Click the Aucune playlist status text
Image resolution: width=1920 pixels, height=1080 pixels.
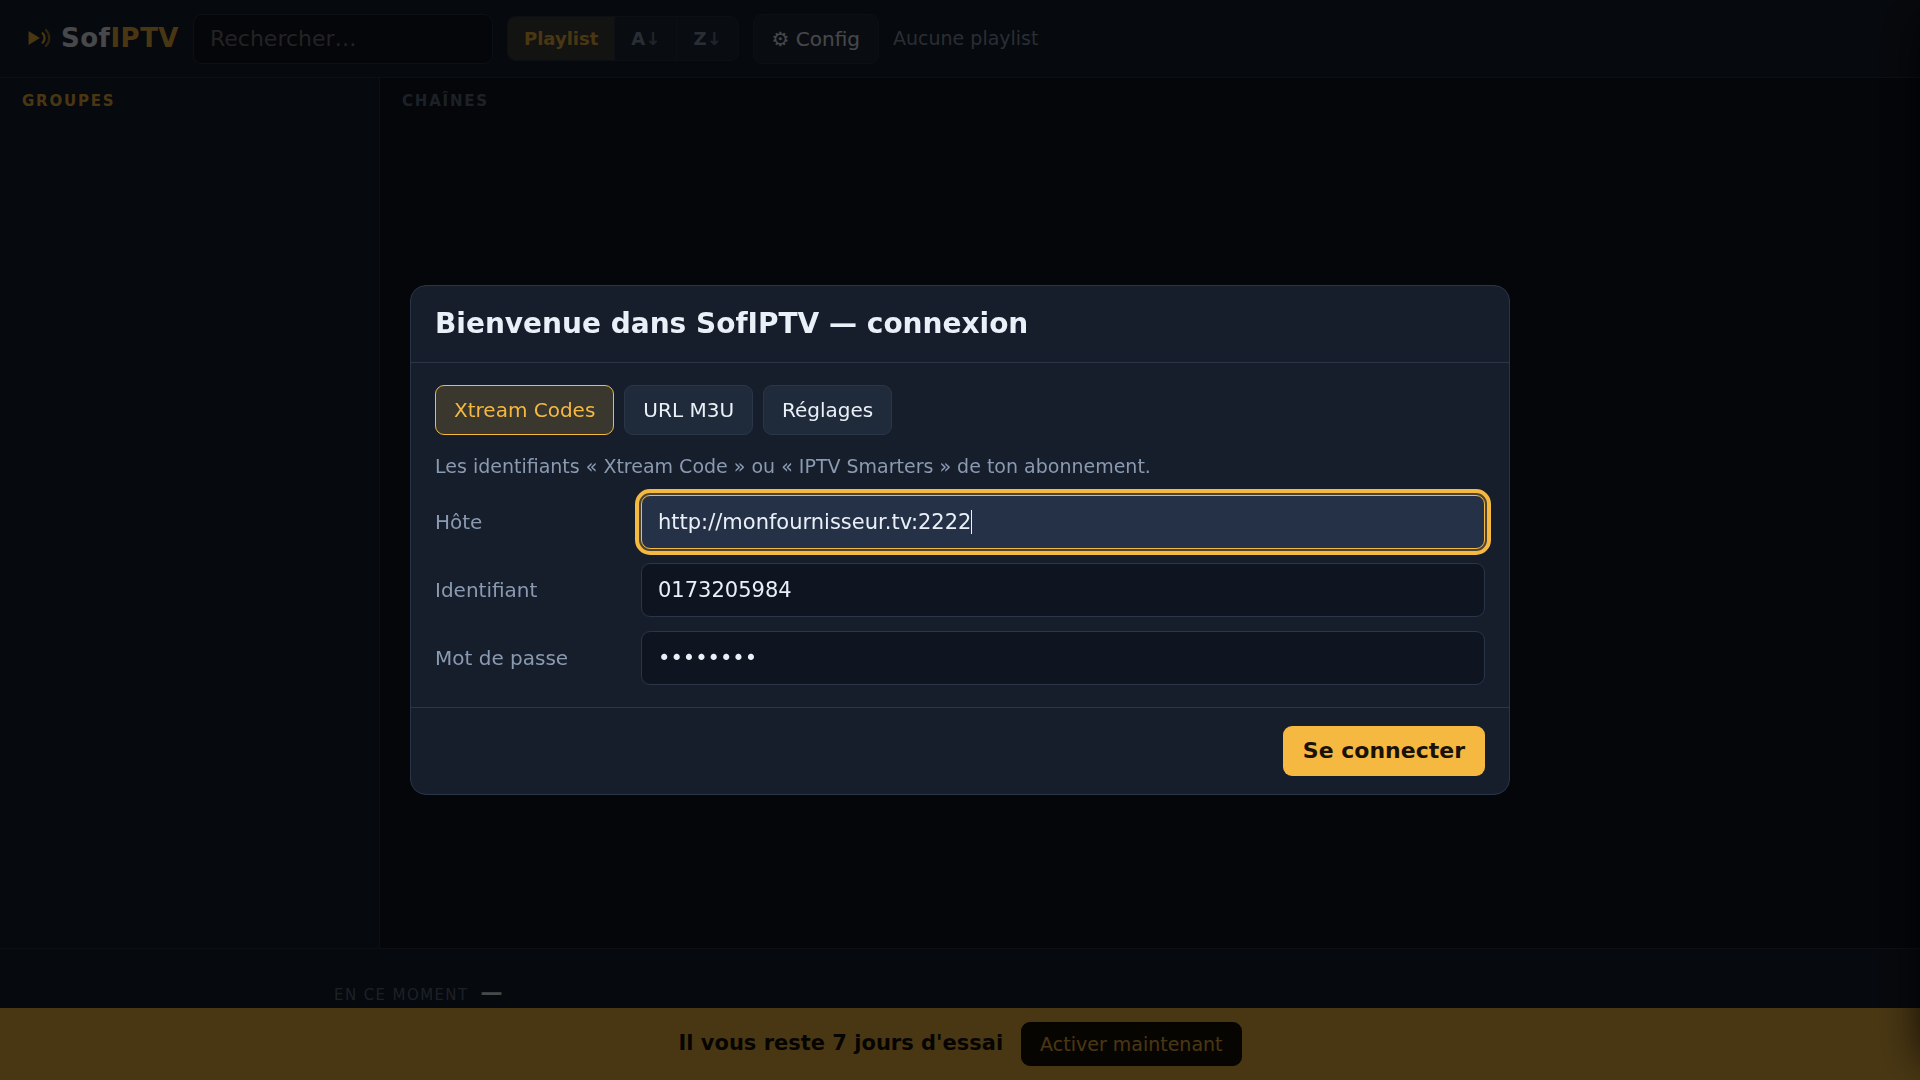[965, 38]
